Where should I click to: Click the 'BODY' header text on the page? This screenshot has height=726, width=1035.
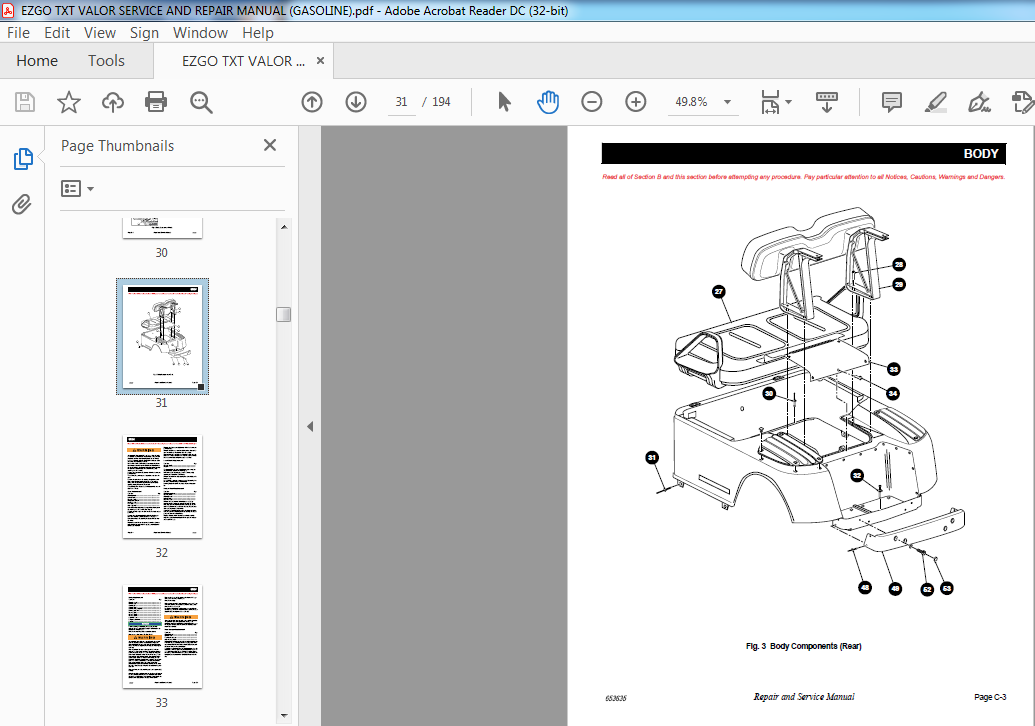coord(980,154)
